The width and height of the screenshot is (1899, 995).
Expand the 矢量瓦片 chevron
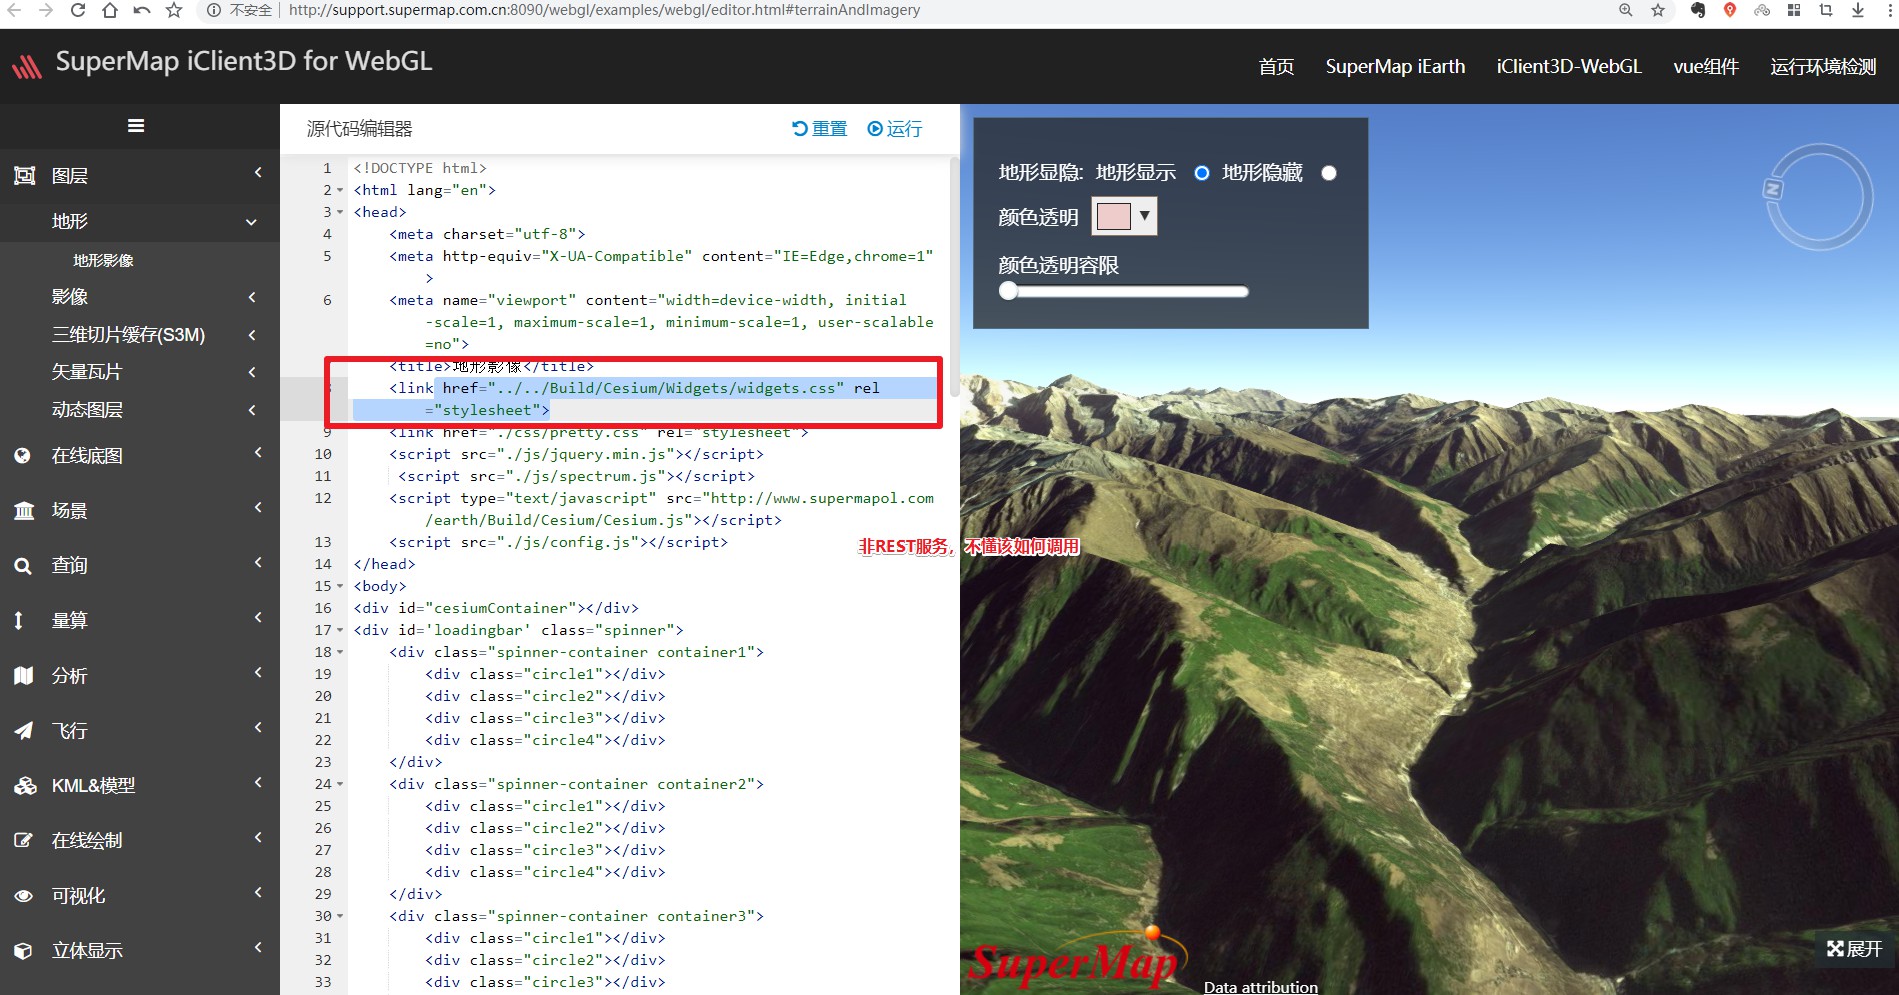pos(252,372)
